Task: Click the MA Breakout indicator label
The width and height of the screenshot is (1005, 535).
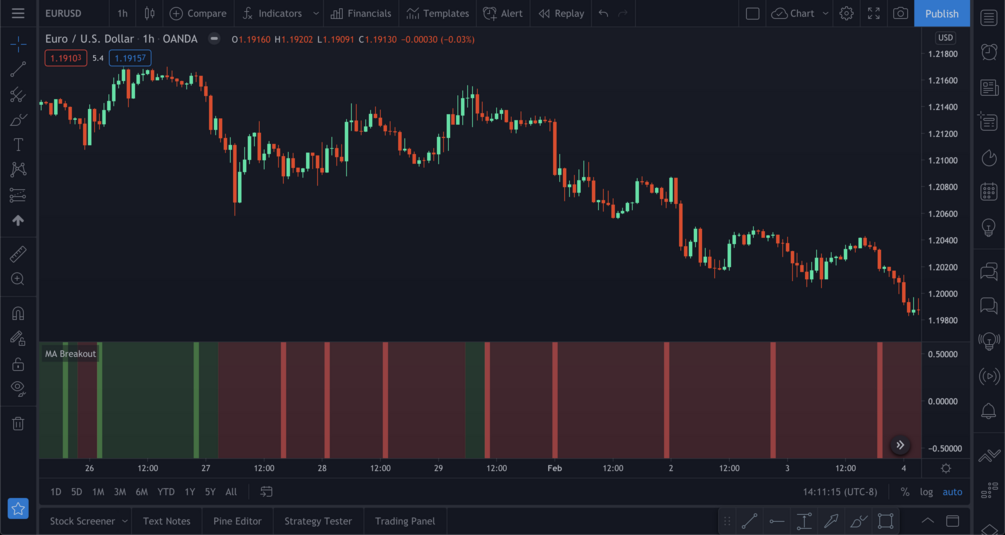Action: (71, 354)
